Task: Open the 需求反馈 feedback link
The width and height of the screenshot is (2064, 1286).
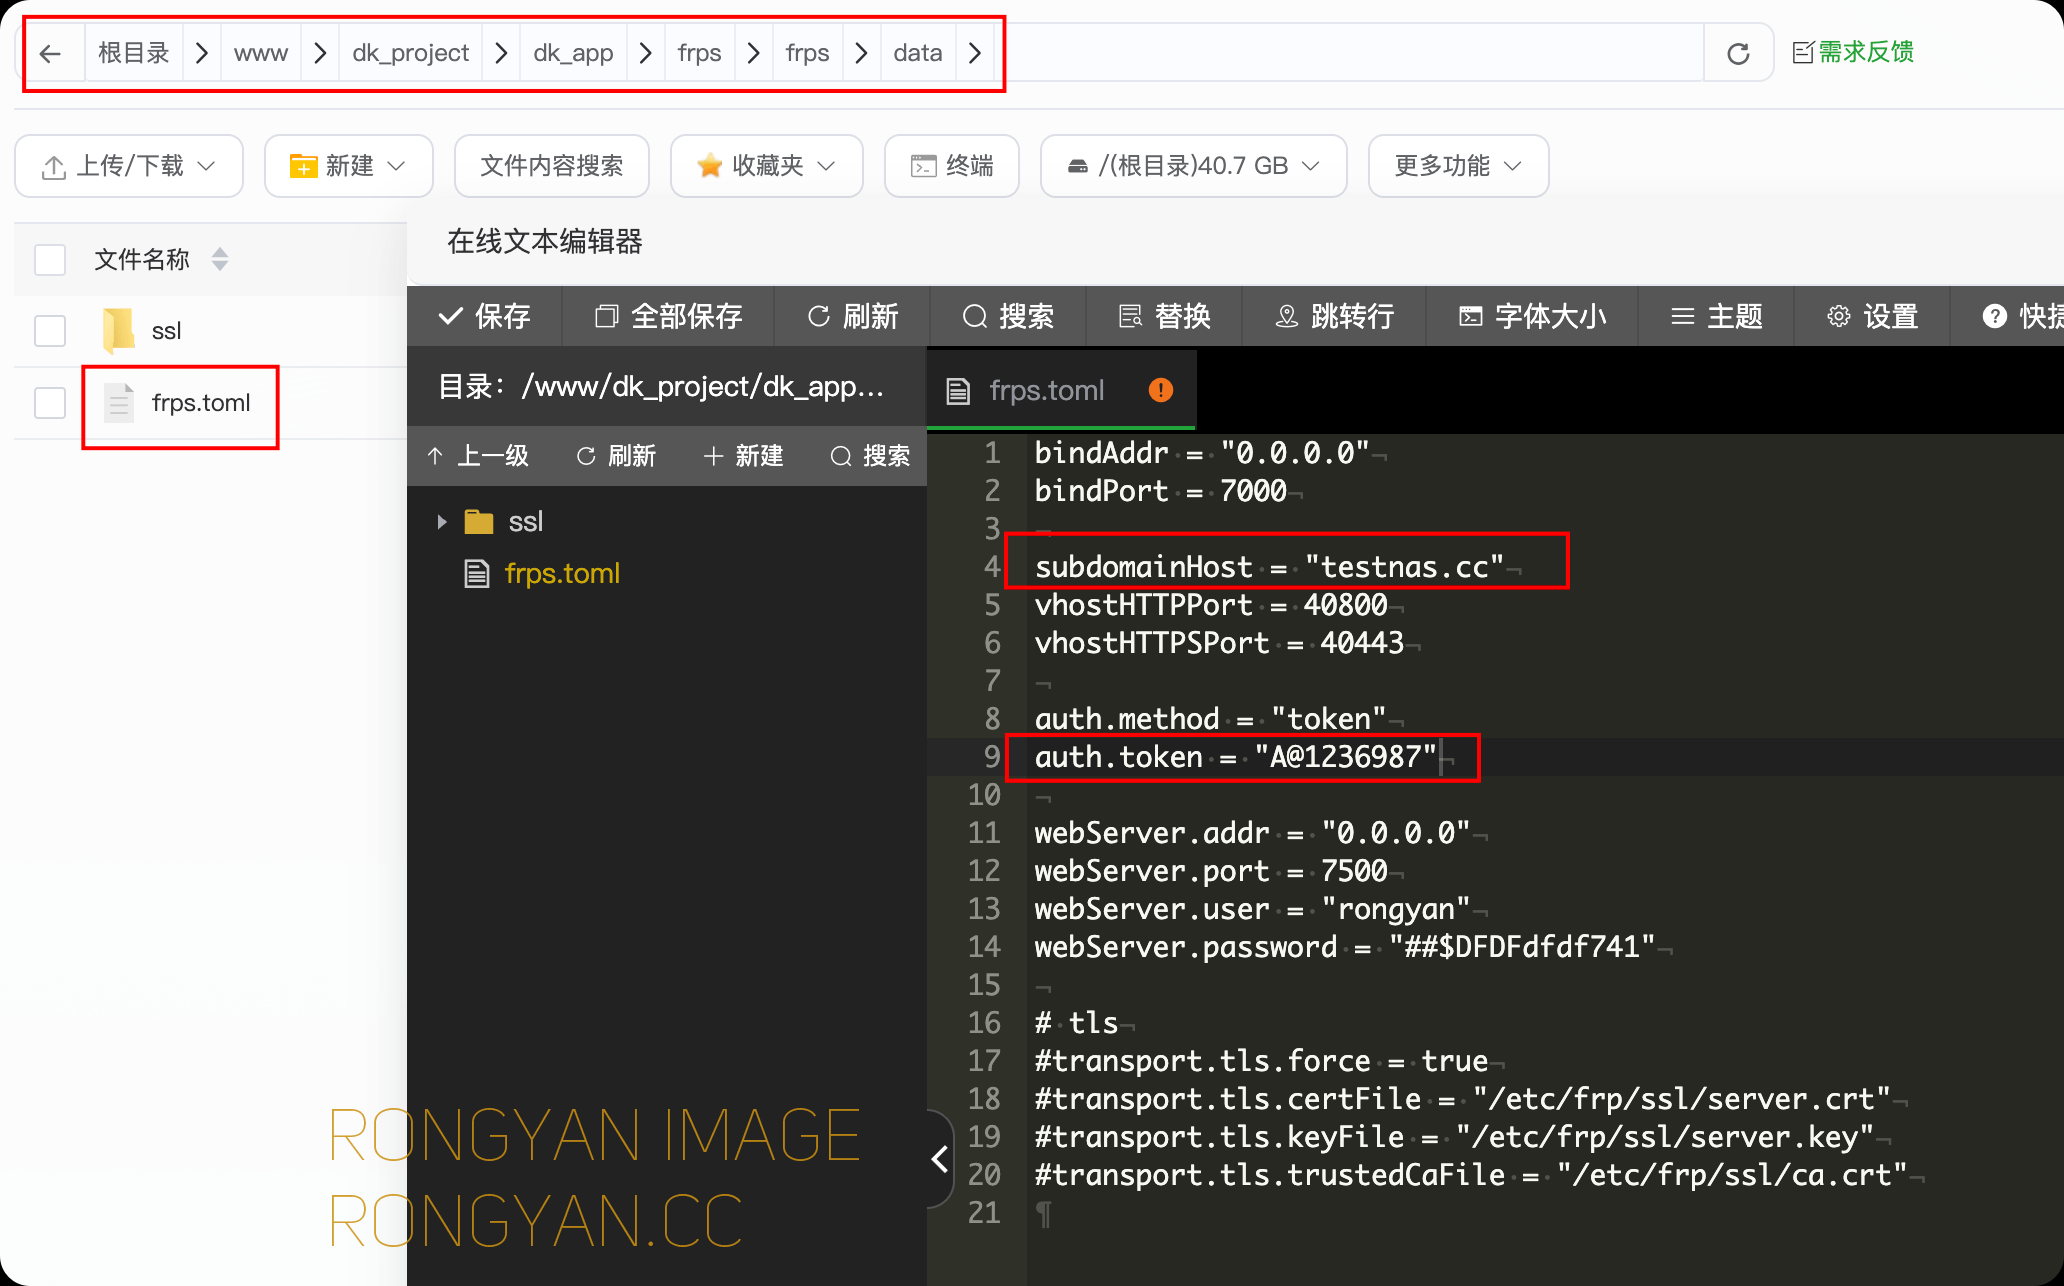Action: (1853, 52)
